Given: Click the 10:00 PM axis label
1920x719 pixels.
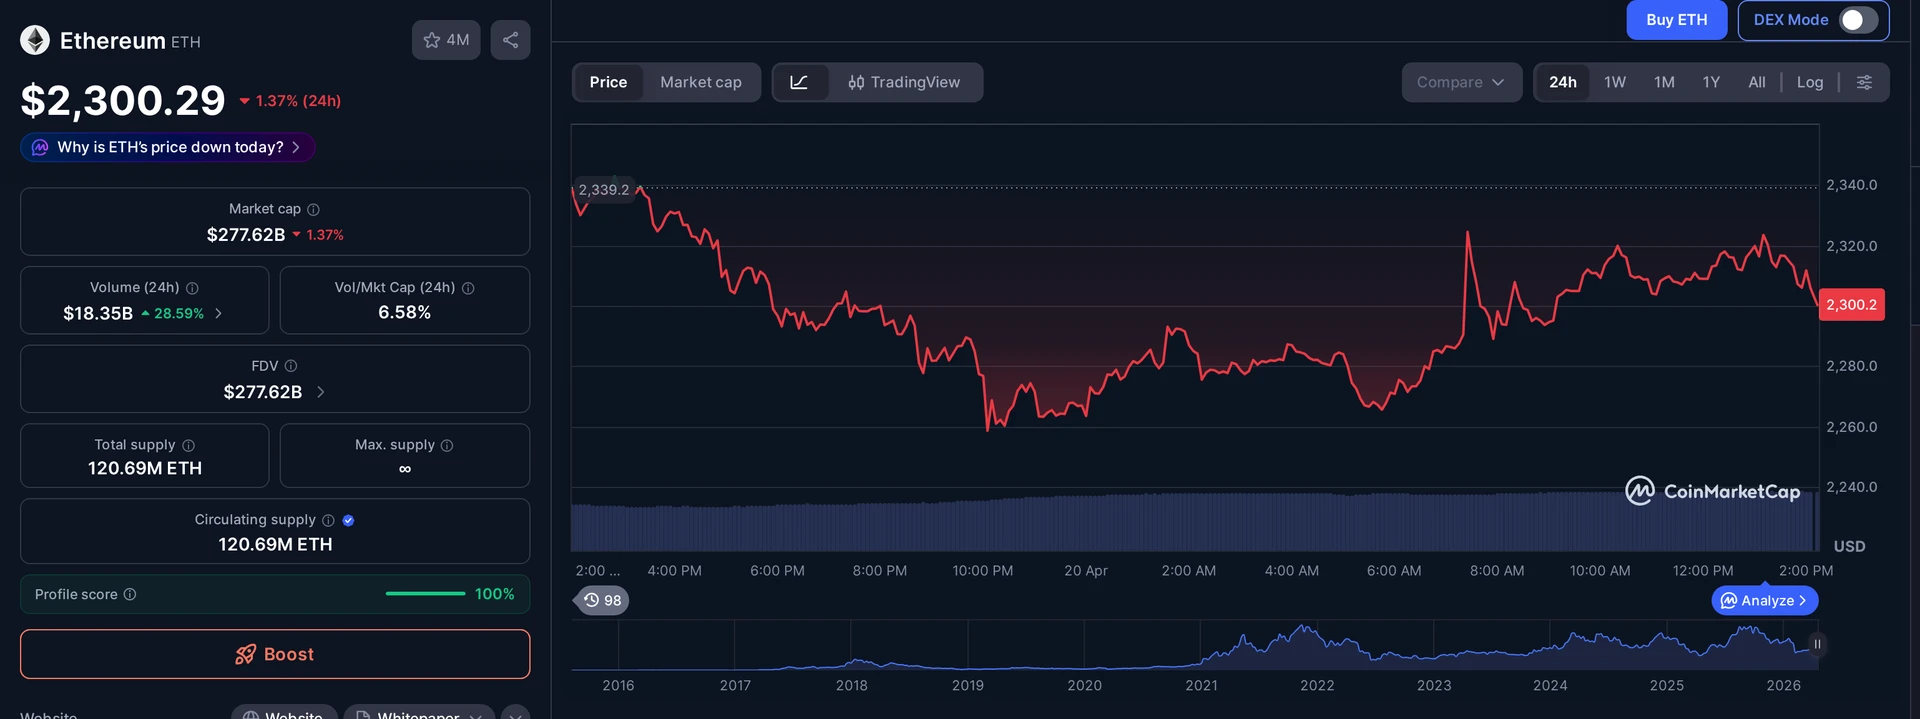Looking at the screenshot, I should (982, 571).
